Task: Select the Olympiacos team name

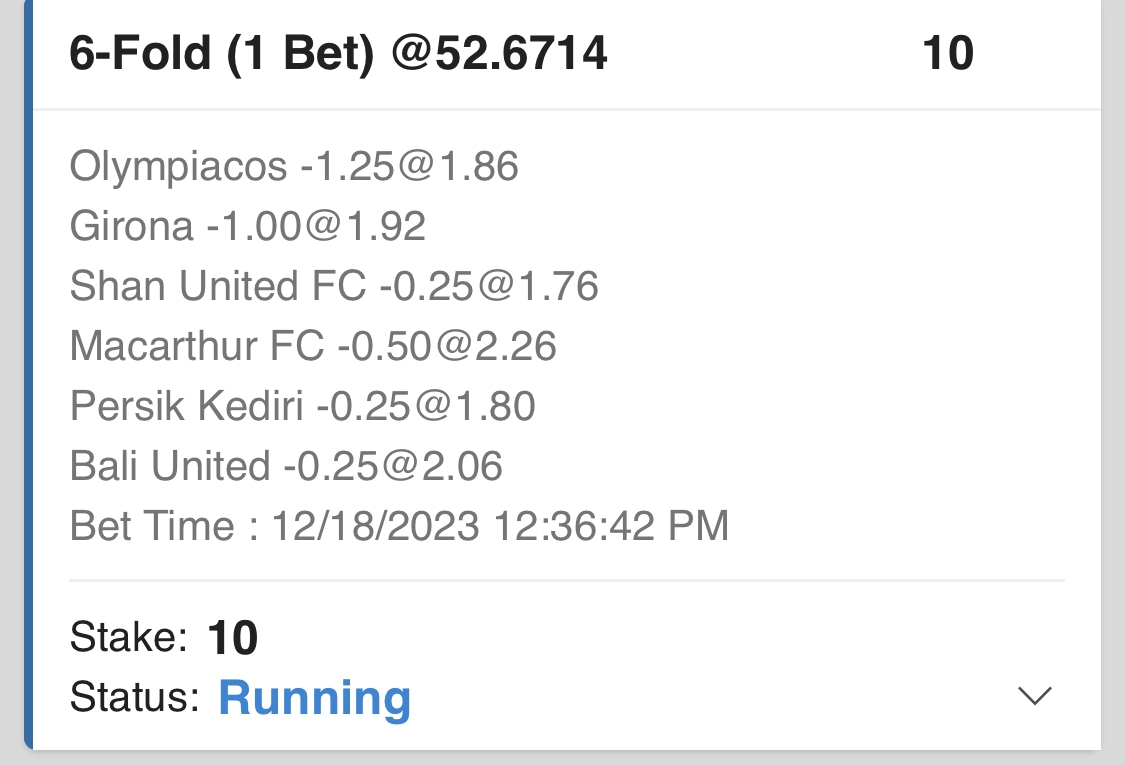Action: click(x=178, y=166)
